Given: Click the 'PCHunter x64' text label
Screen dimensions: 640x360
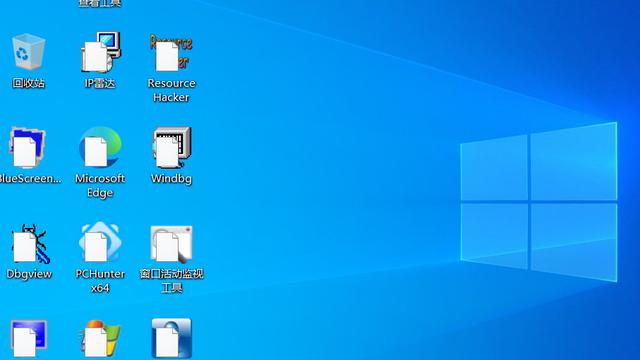Looking at the screenshot, I should 100,281.
